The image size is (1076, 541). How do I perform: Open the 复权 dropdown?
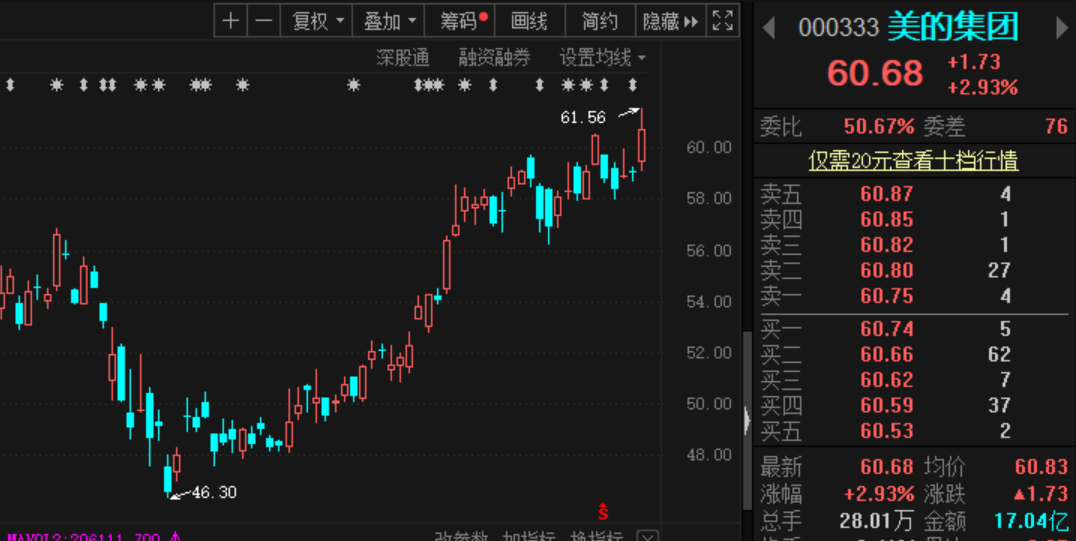pyautogui.click(x=317, y=21)
